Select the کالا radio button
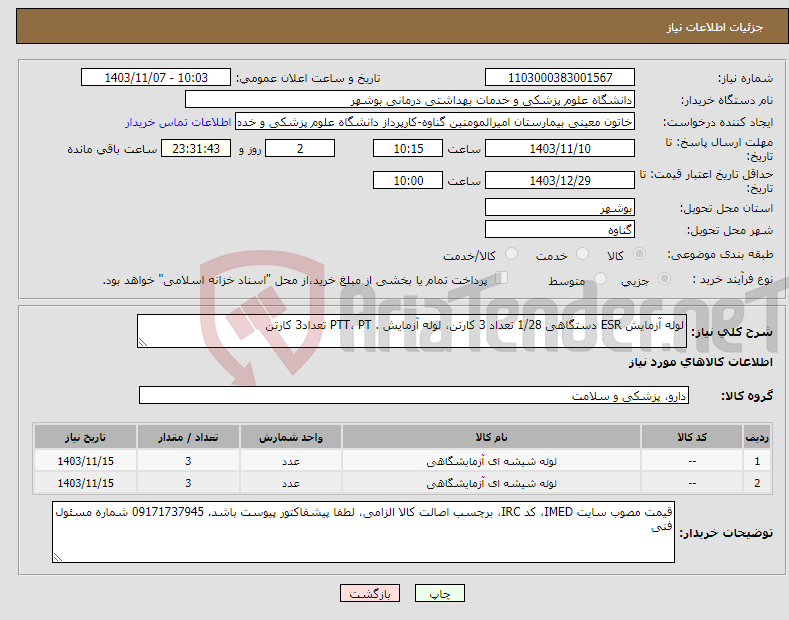Screen dimensions: 789x620 [639, 254]
